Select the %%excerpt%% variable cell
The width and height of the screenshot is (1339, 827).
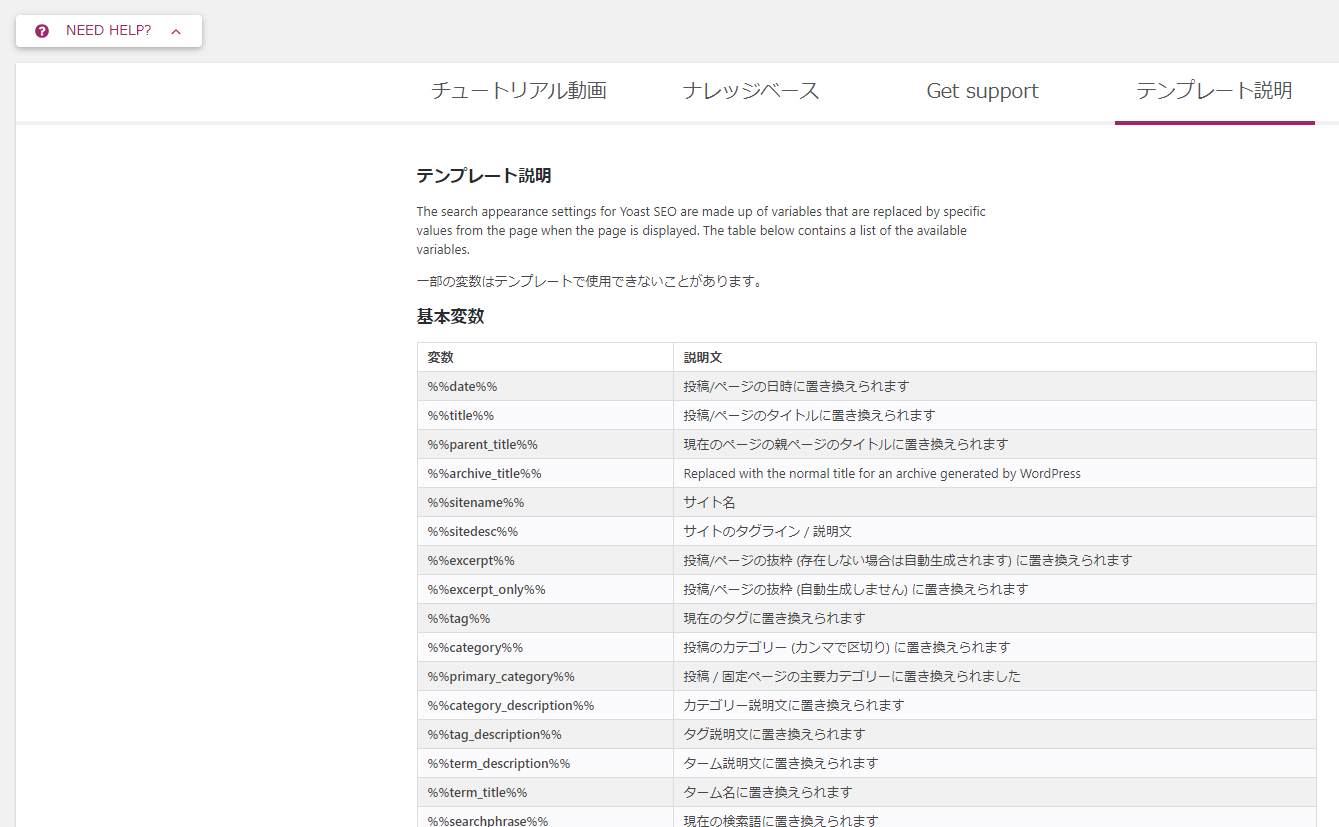pos(545,560)
